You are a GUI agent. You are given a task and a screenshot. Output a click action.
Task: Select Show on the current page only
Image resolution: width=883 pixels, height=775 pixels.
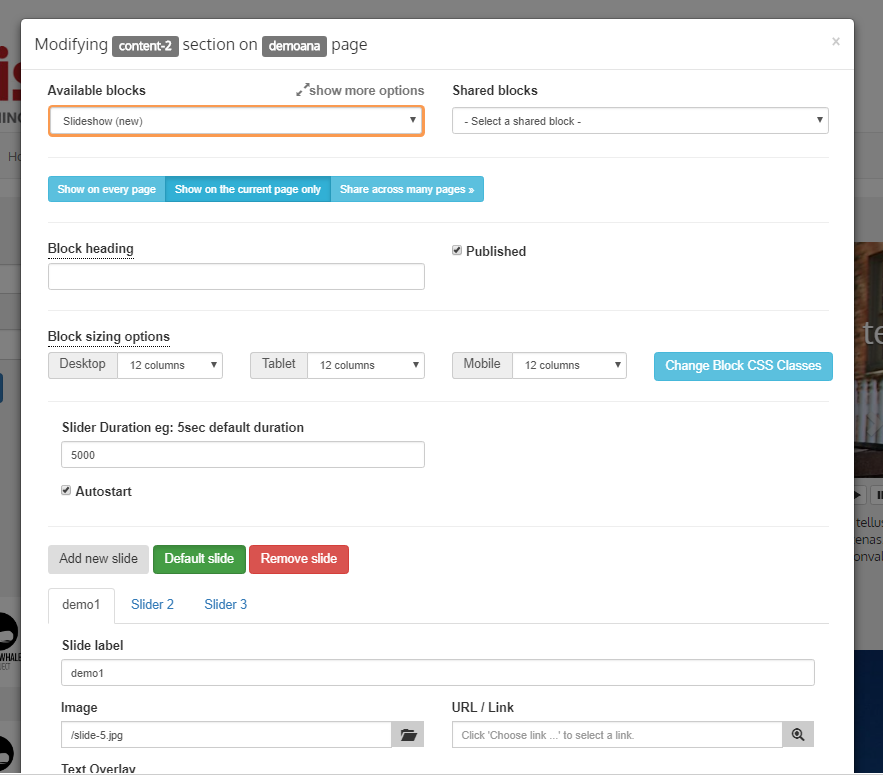(x=248, y=189)
